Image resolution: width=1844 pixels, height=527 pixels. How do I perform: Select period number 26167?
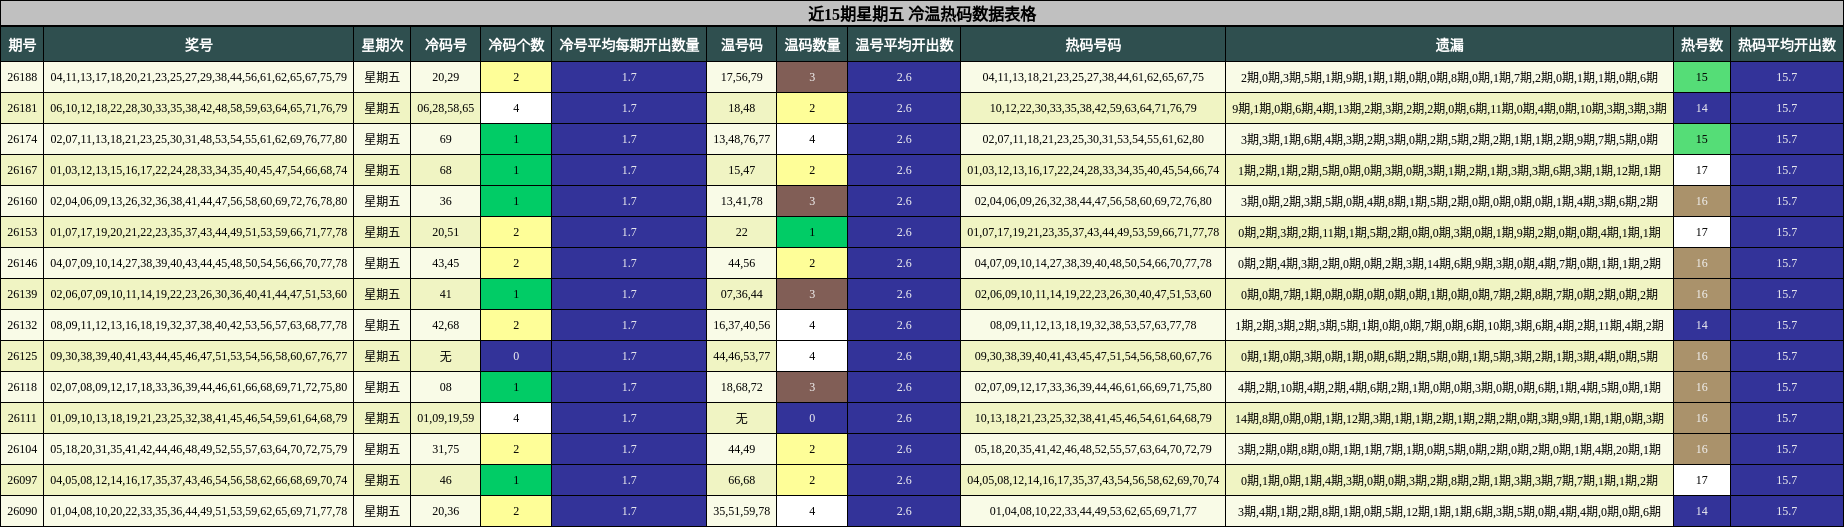pos(22,170)
